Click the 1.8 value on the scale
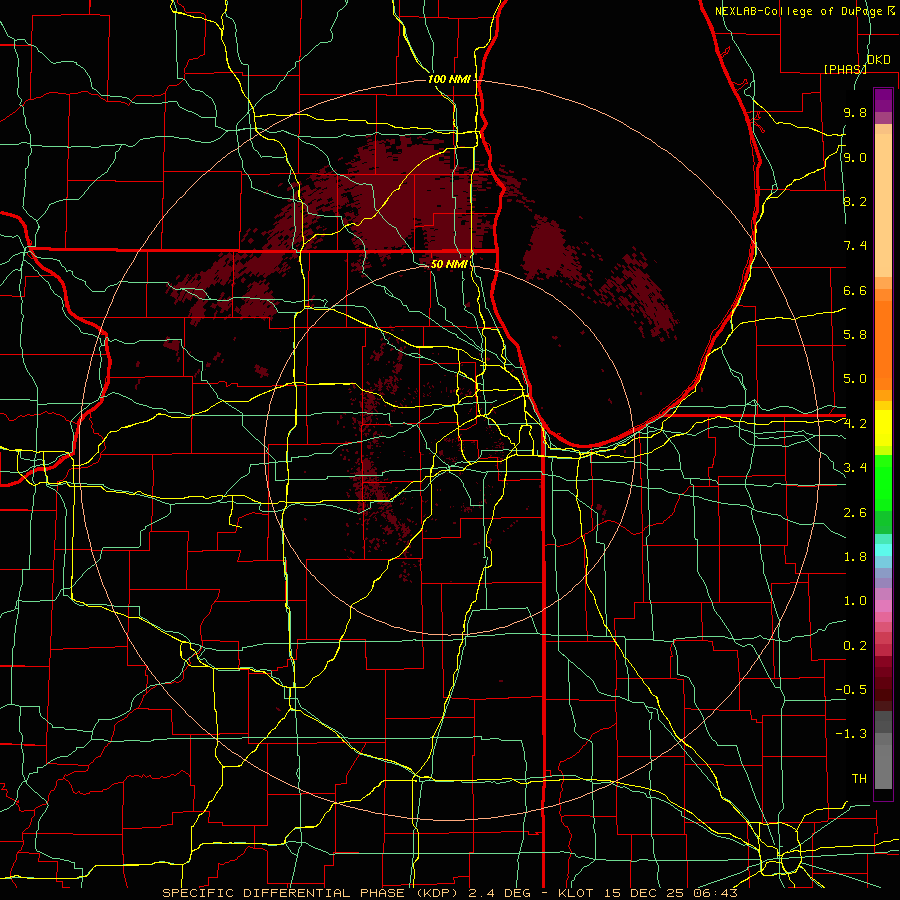The height and width of the screenshot is (900, 900). click(x=855, y=557)
